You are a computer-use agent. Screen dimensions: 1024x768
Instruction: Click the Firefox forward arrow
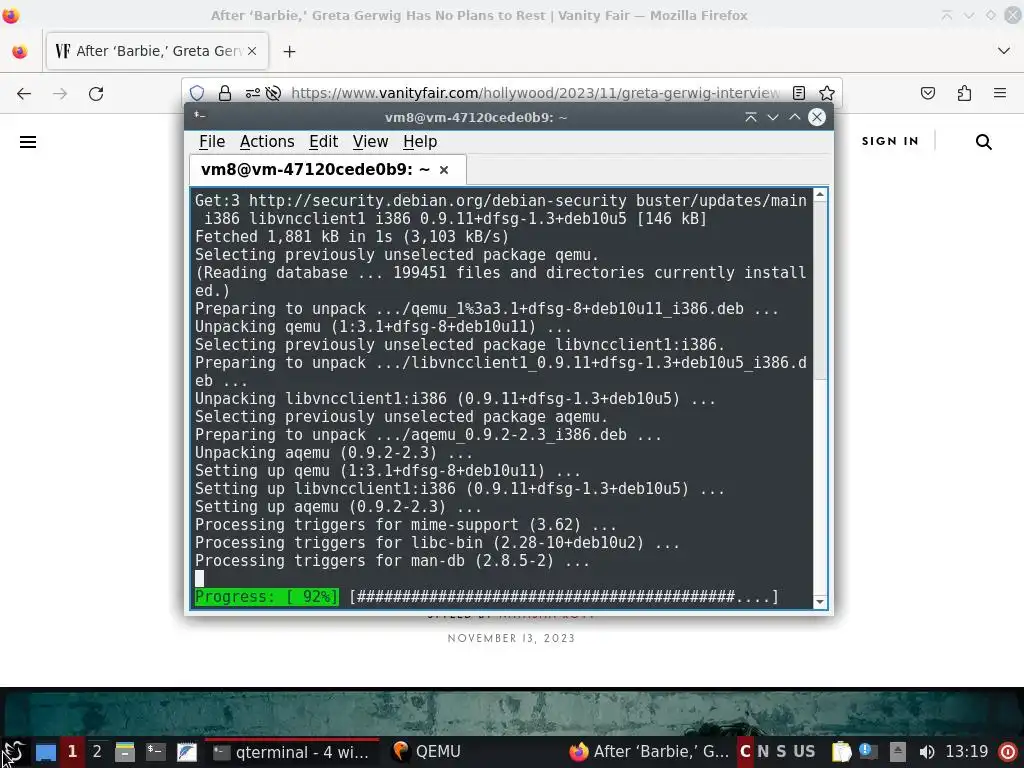tap(60, 93)
